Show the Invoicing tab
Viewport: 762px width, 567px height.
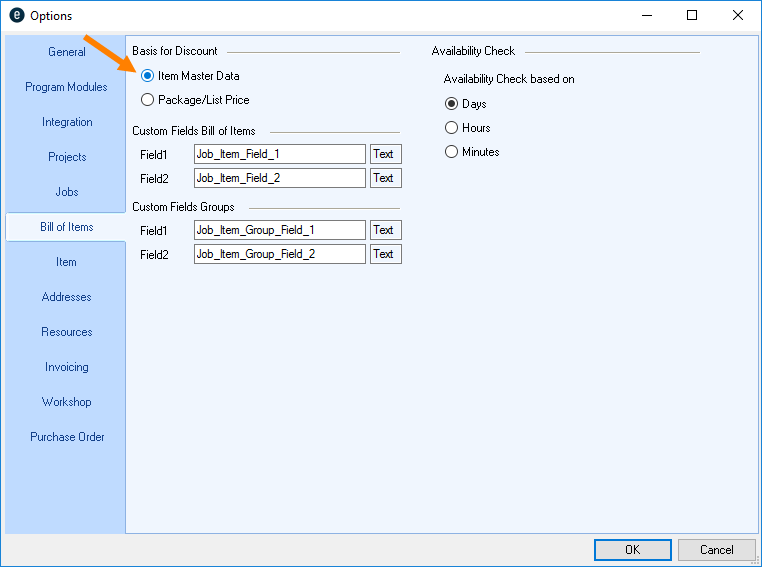click(66, 367)
